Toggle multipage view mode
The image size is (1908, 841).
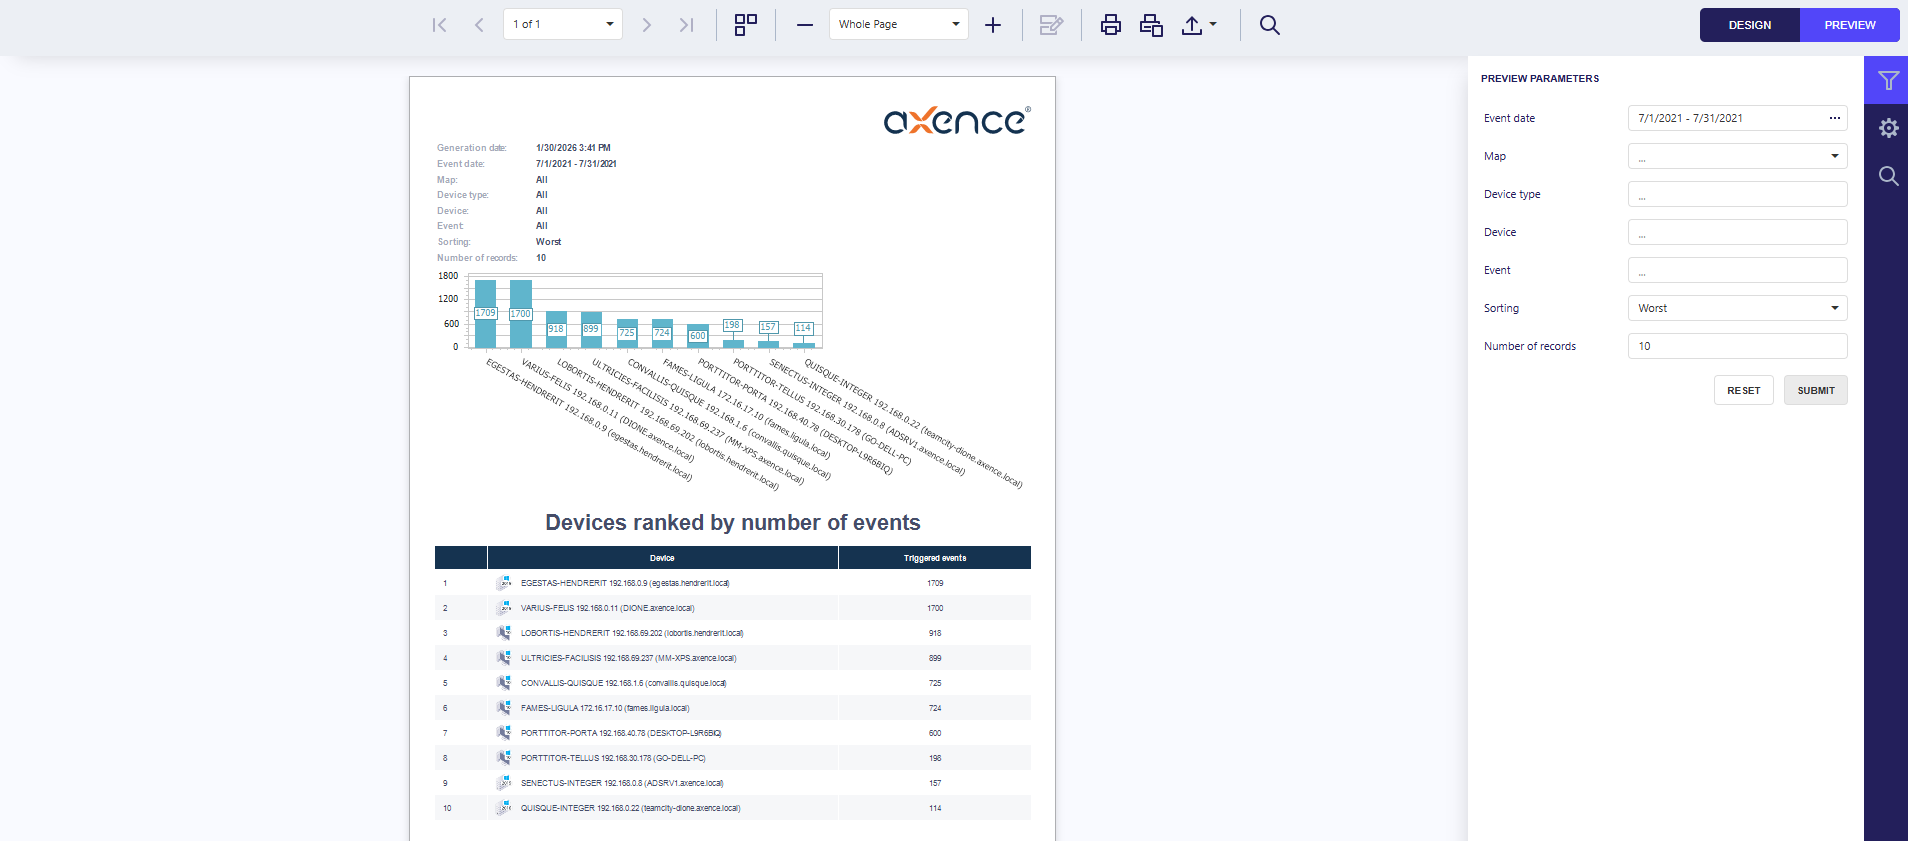[x=746, y=25]
